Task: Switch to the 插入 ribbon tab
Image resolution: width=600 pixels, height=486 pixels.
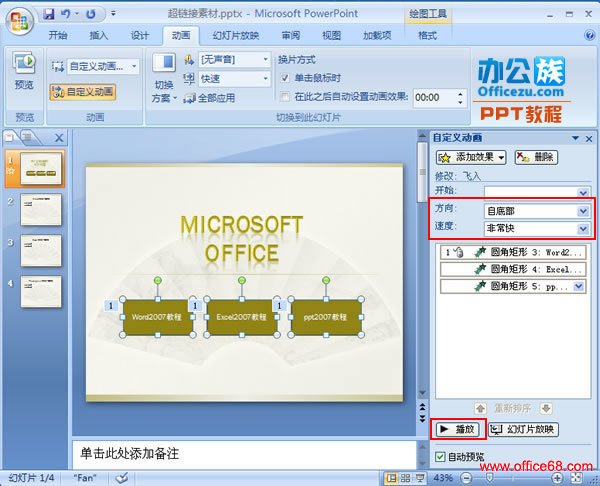Action: (99, 36)
